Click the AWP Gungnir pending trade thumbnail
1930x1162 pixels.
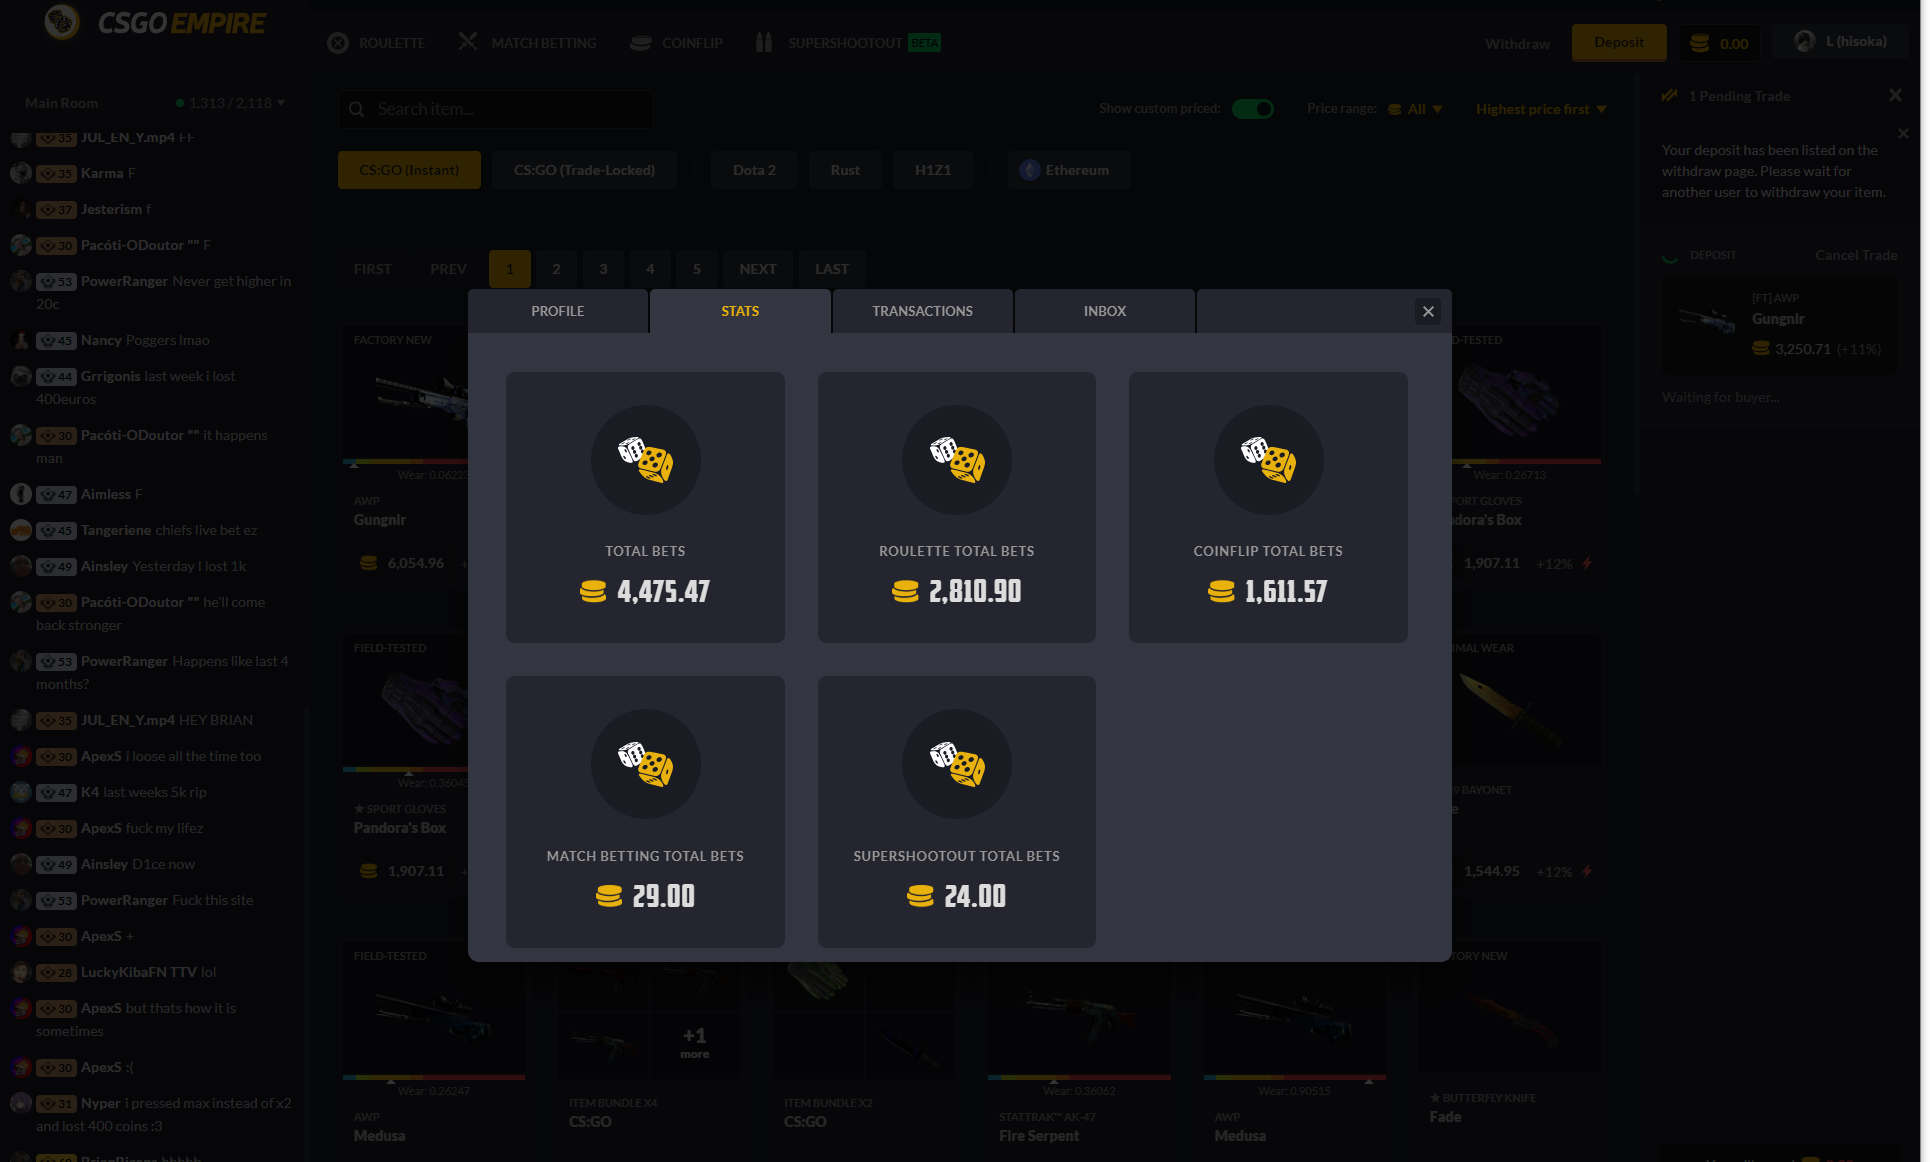coord(1707,320)
